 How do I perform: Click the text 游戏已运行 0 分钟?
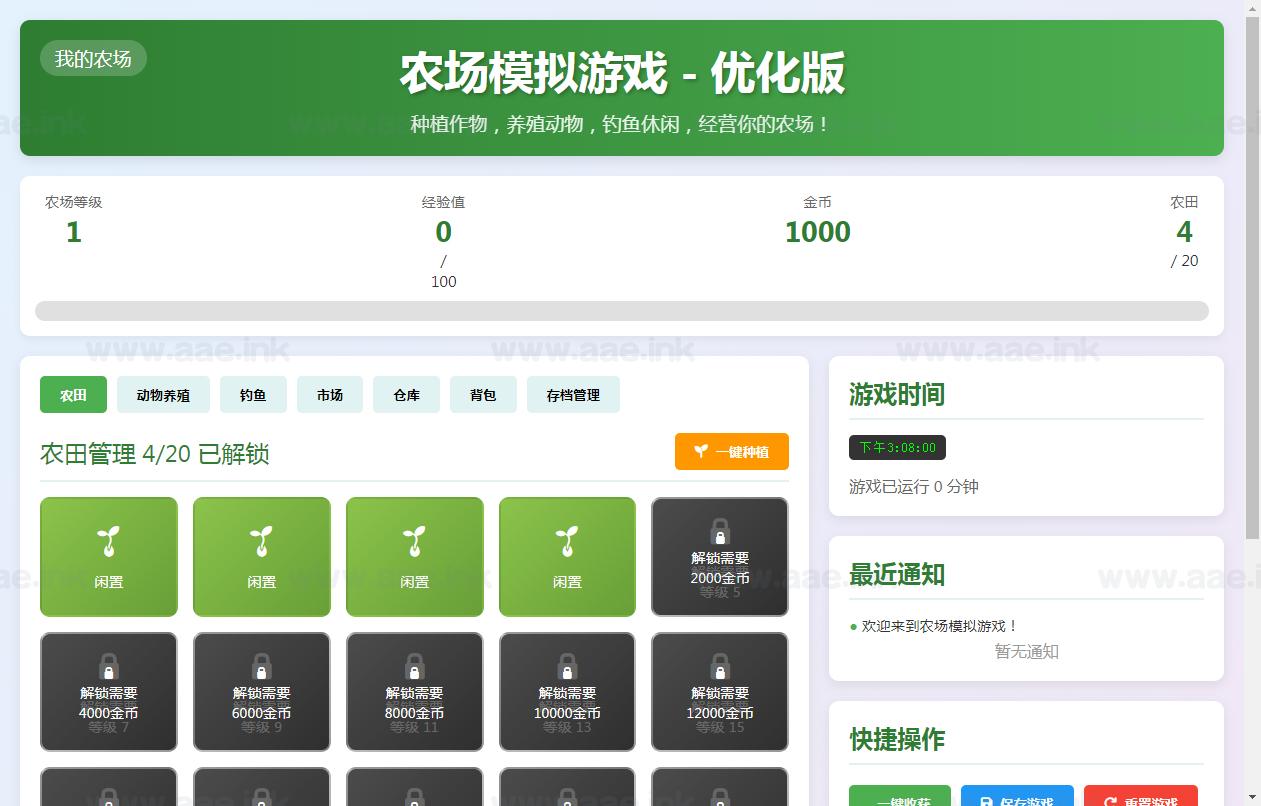[x=914, y=486]
